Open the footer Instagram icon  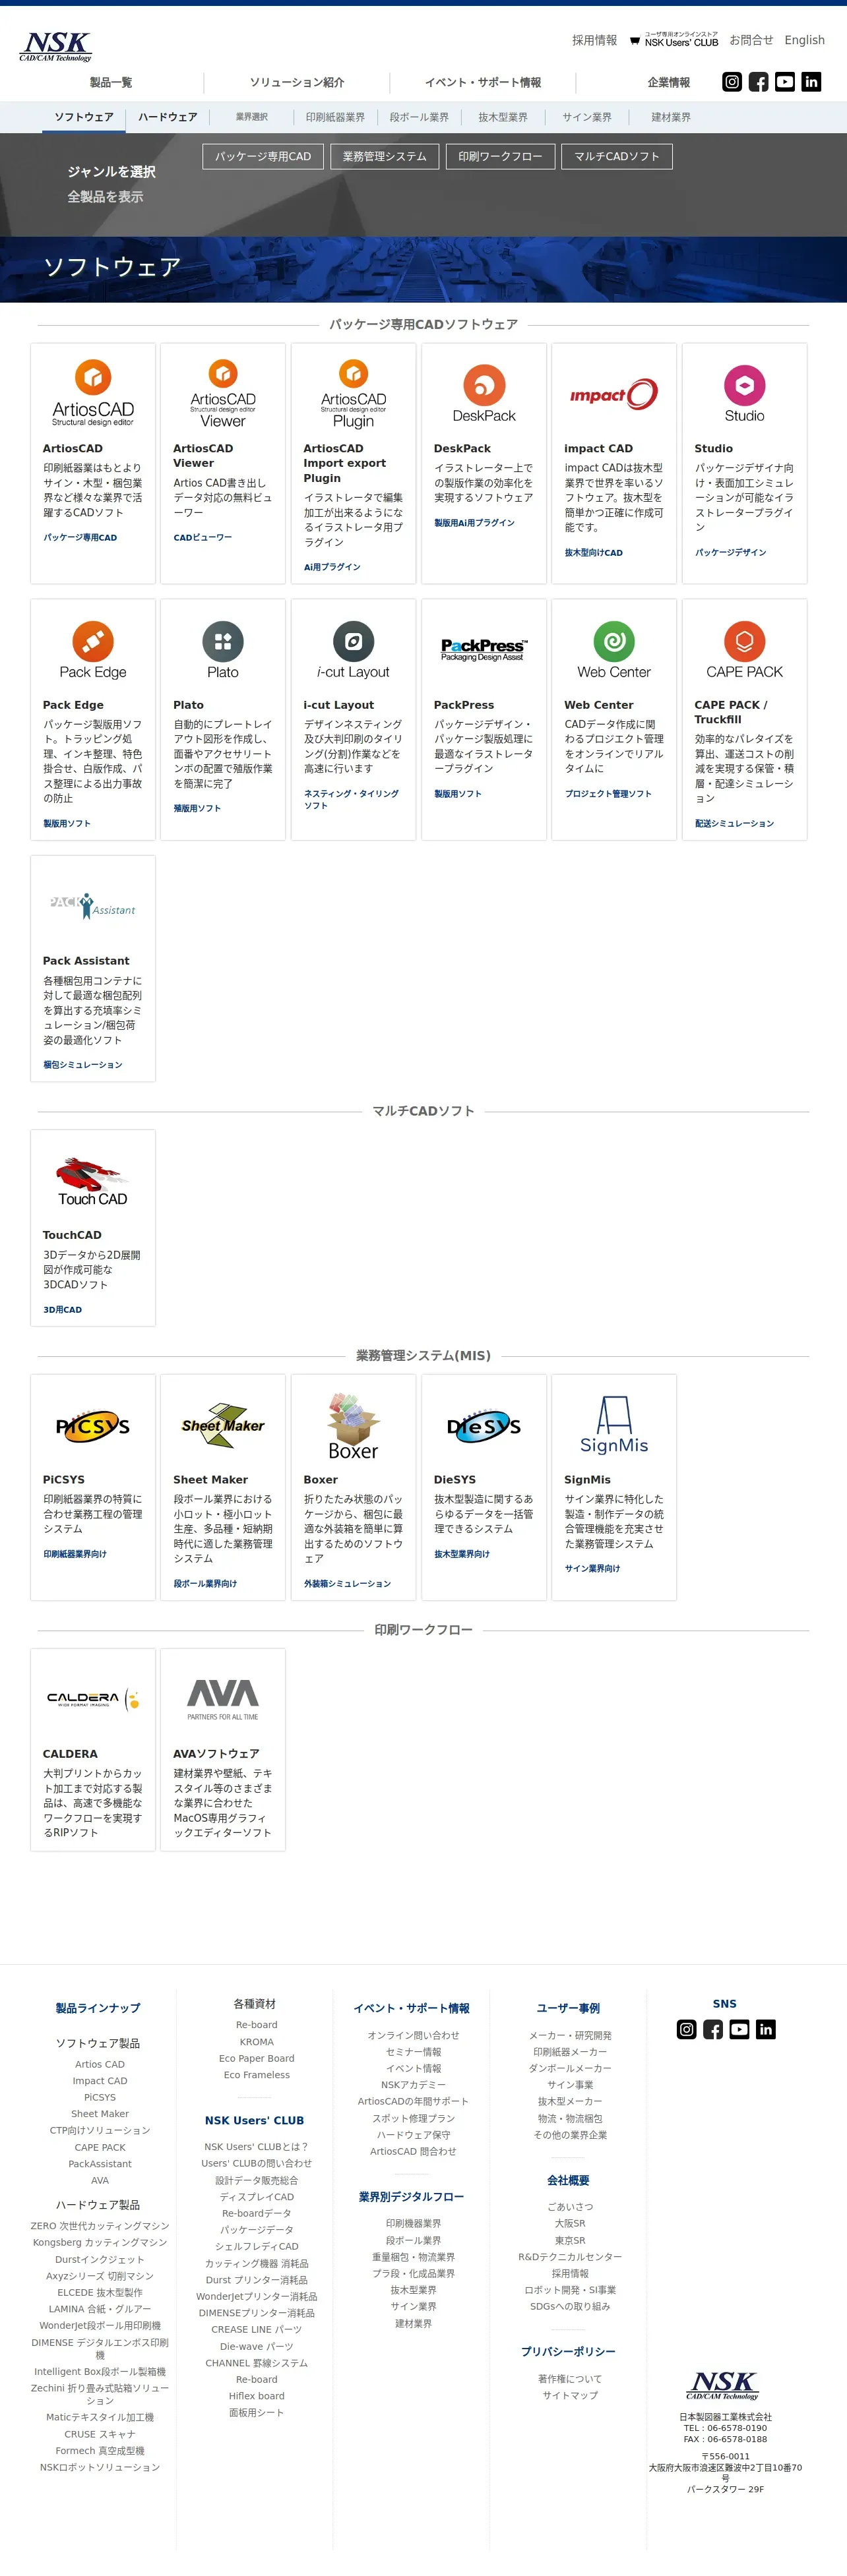[686, 2029]
